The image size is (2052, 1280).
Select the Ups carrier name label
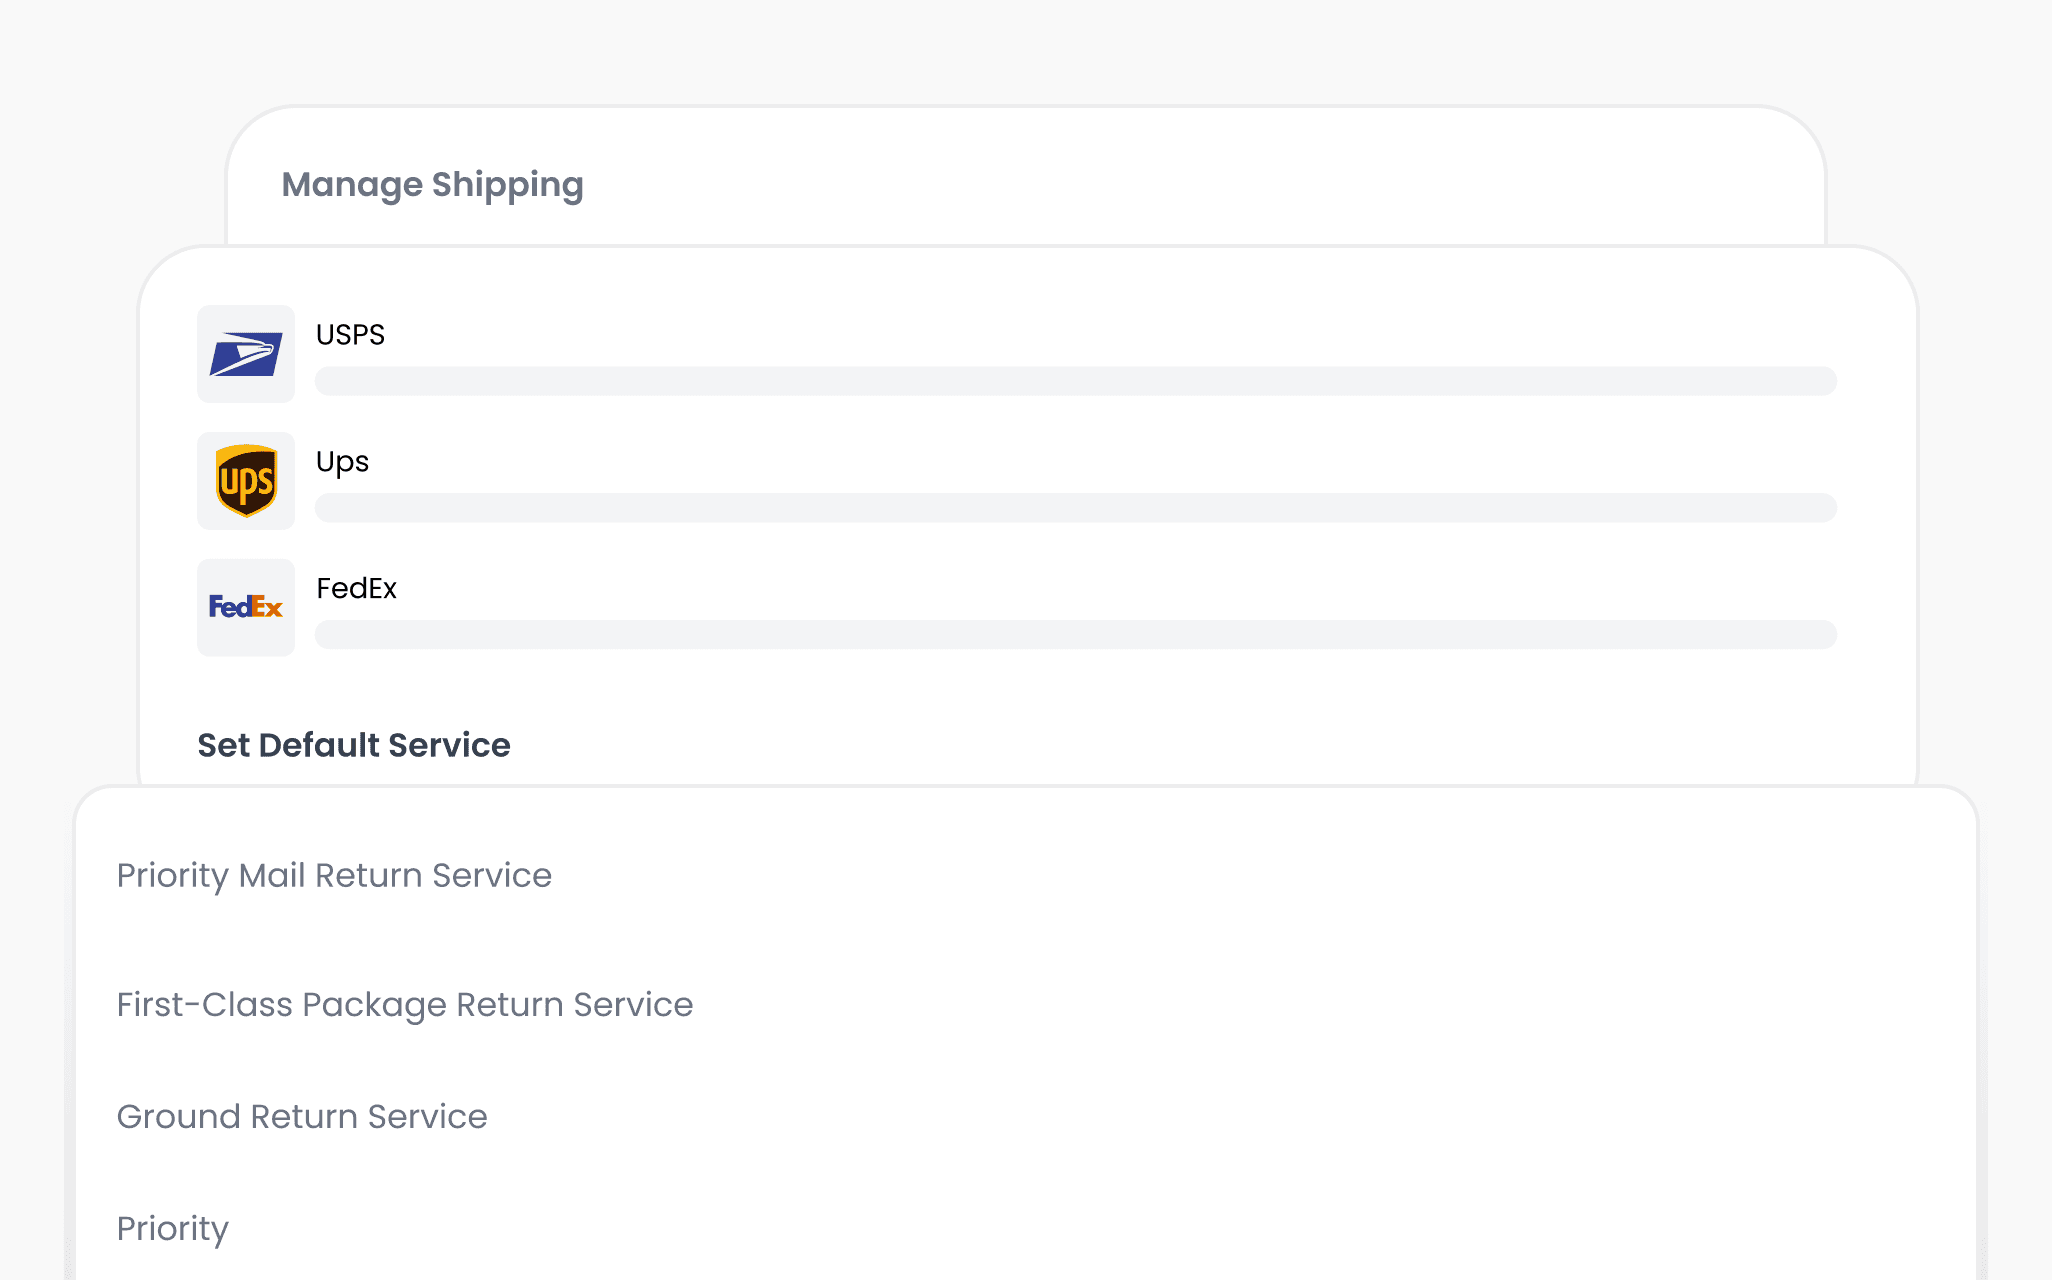tap(342, 462)
